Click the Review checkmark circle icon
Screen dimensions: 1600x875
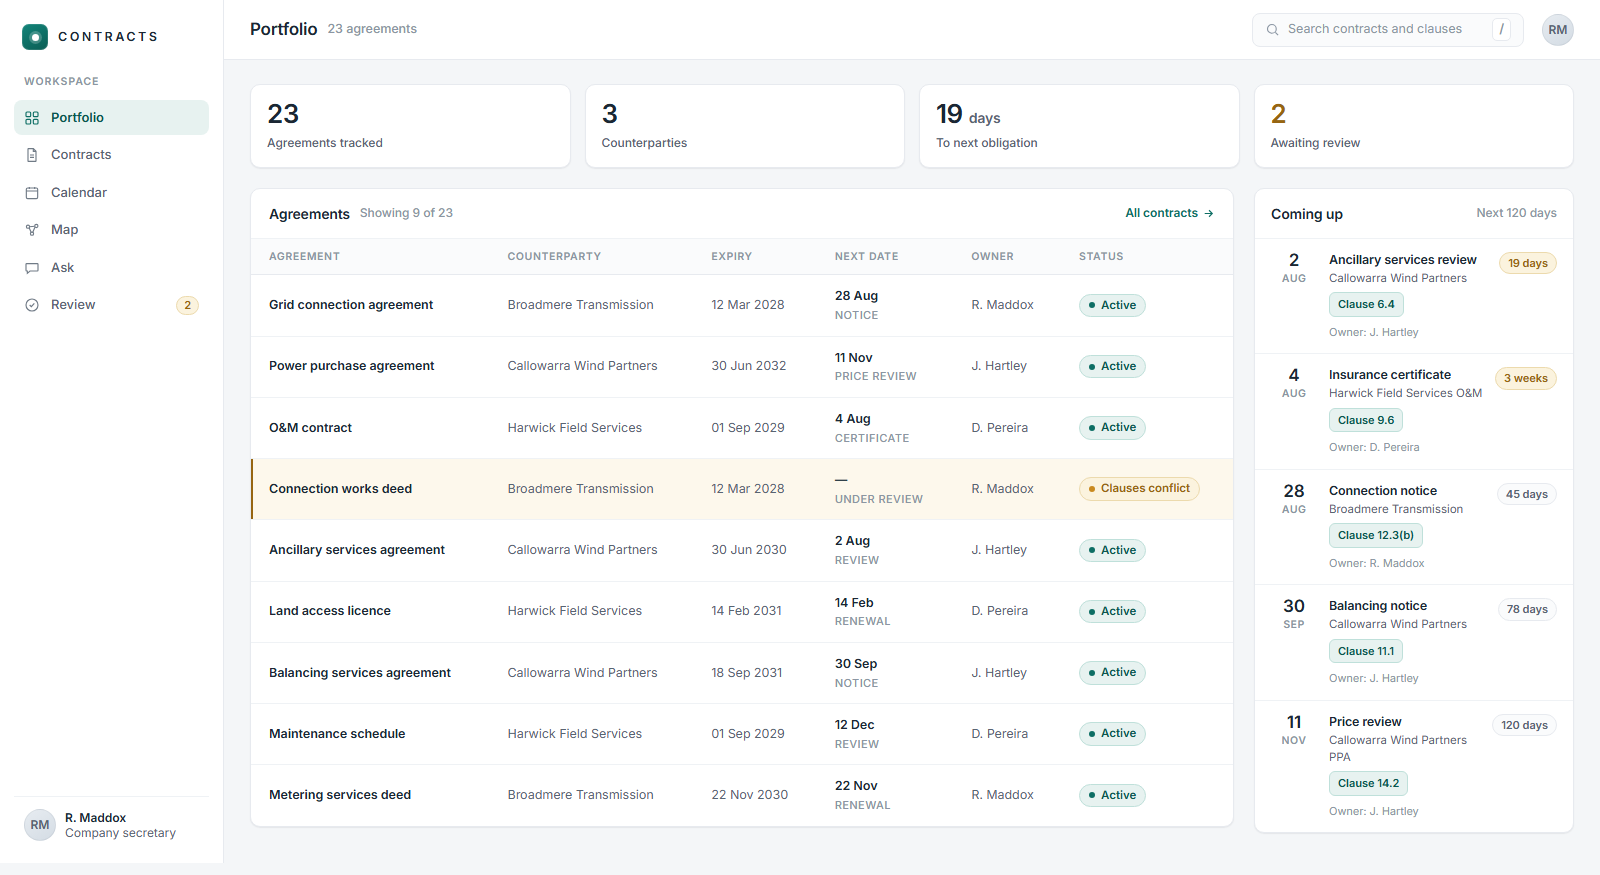pos(32,305)
